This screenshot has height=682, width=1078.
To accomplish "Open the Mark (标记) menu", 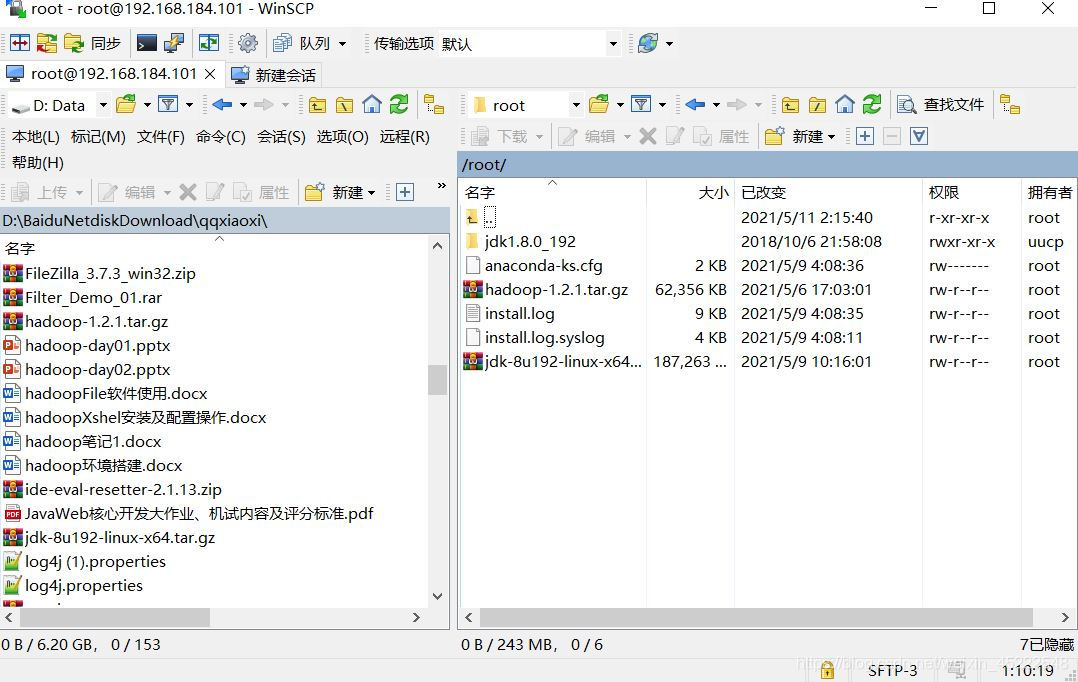I will [98, 137].
